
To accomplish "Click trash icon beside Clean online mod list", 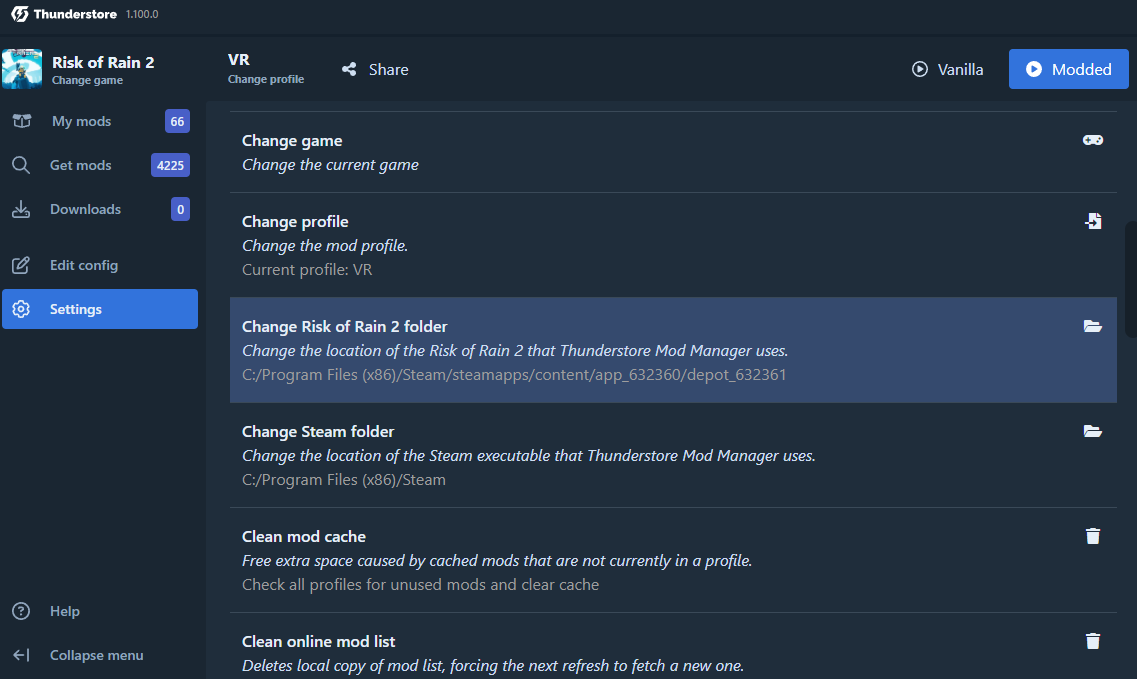I will click(1093, 641).
